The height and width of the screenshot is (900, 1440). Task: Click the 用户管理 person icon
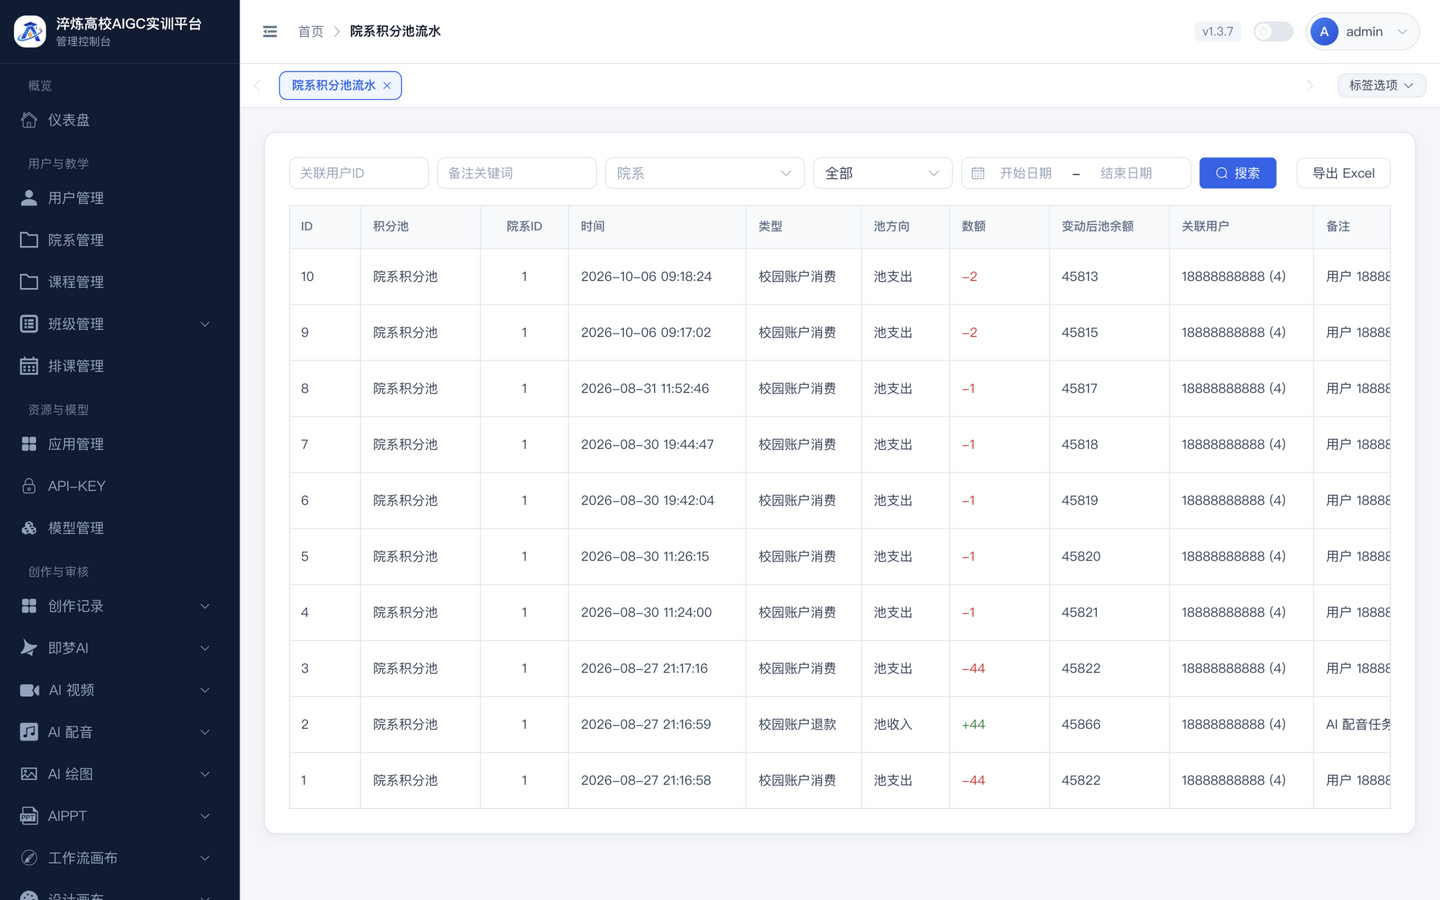[x=29, y=198]
